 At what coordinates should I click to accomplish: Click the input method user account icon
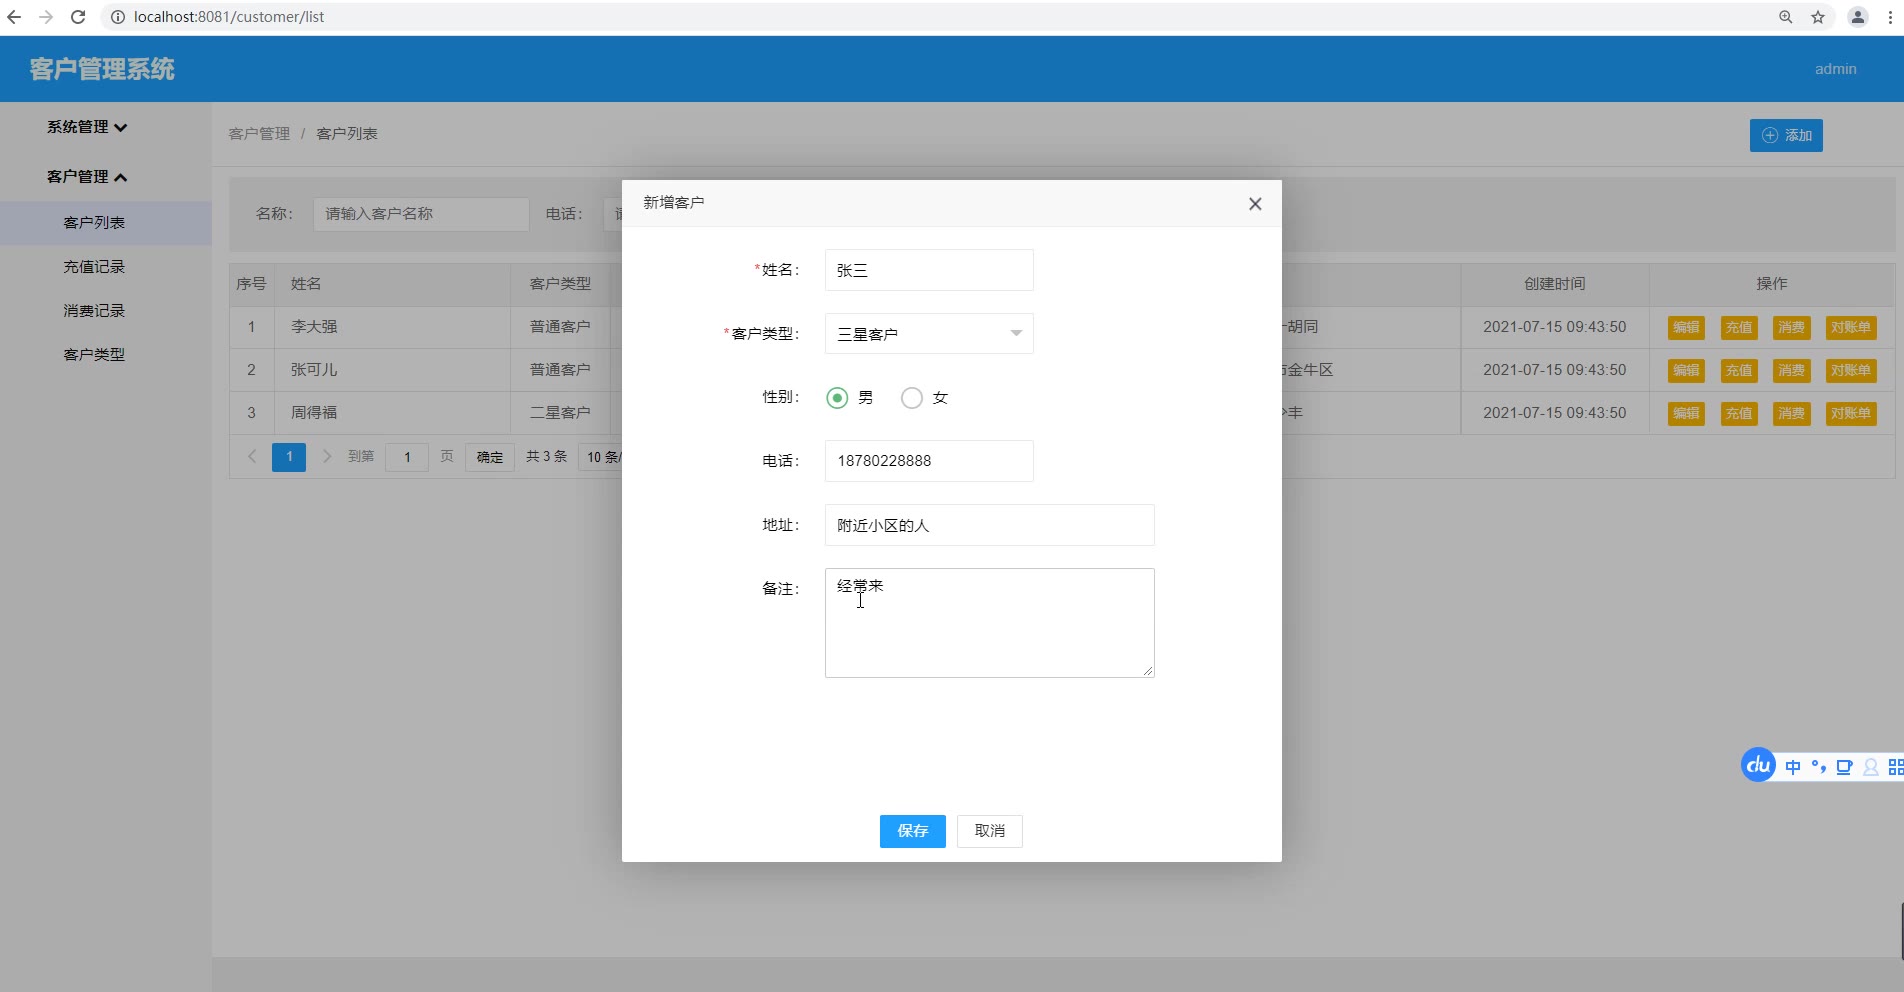1870,767
